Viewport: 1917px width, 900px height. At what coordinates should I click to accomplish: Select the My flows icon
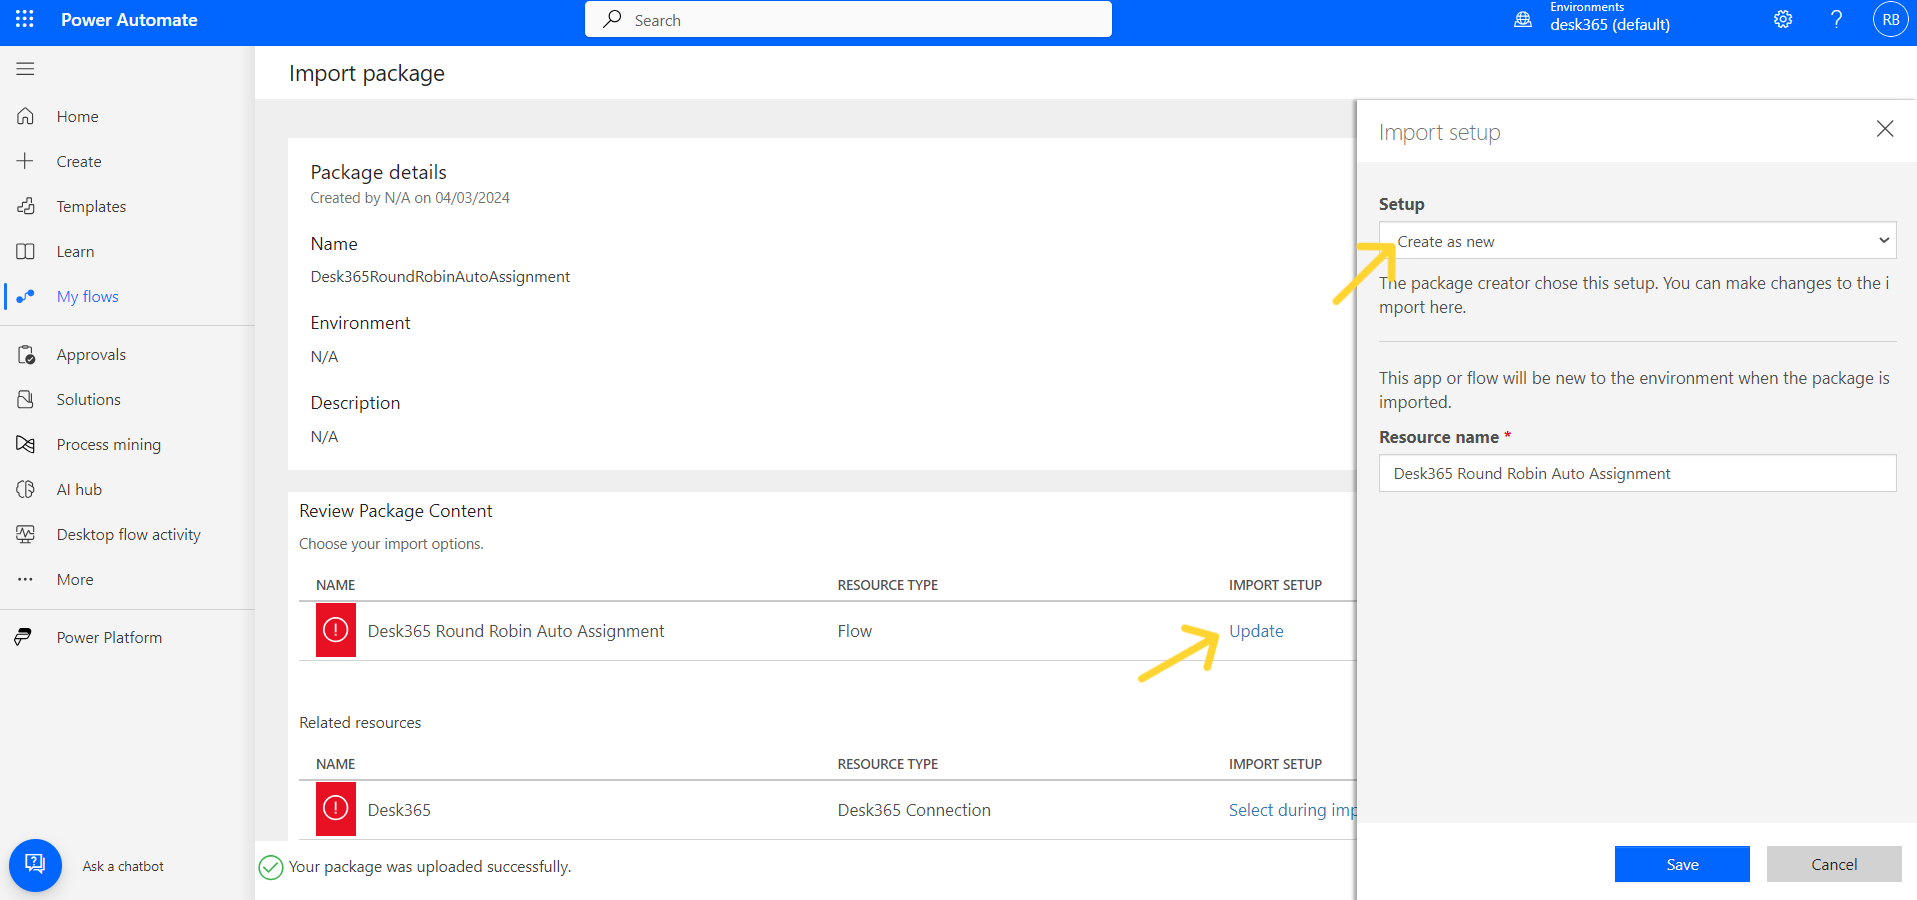click(x=25, y=296)
